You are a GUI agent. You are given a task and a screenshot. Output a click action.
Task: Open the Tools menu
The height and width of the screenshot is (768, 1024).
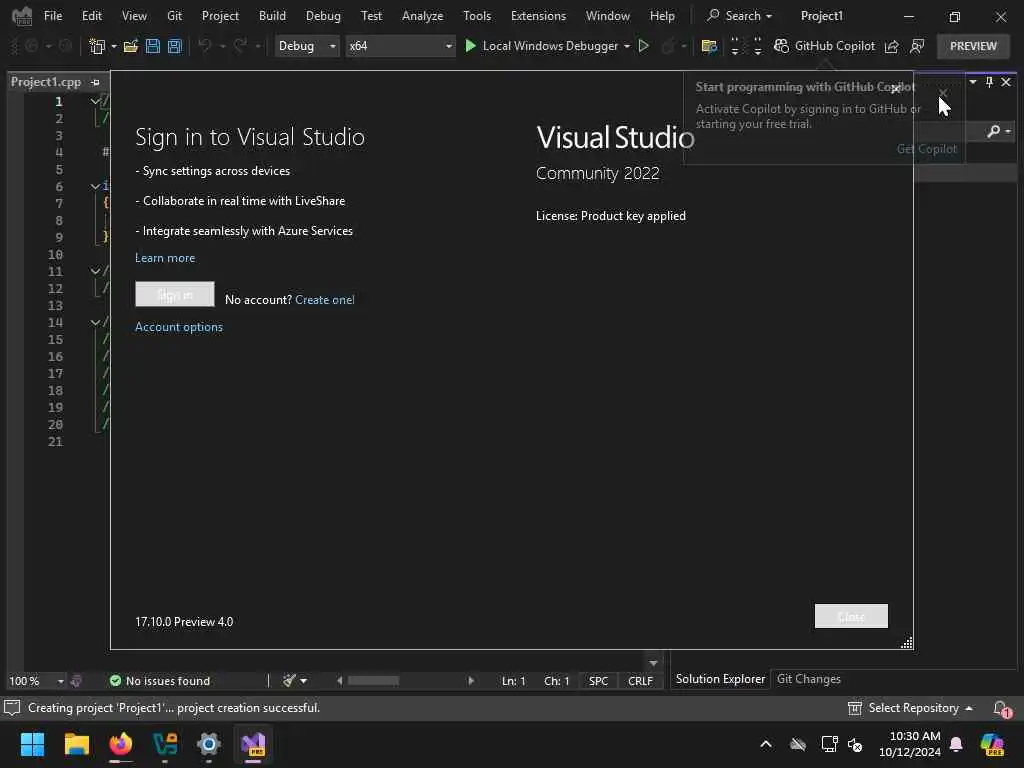point(477,16)
